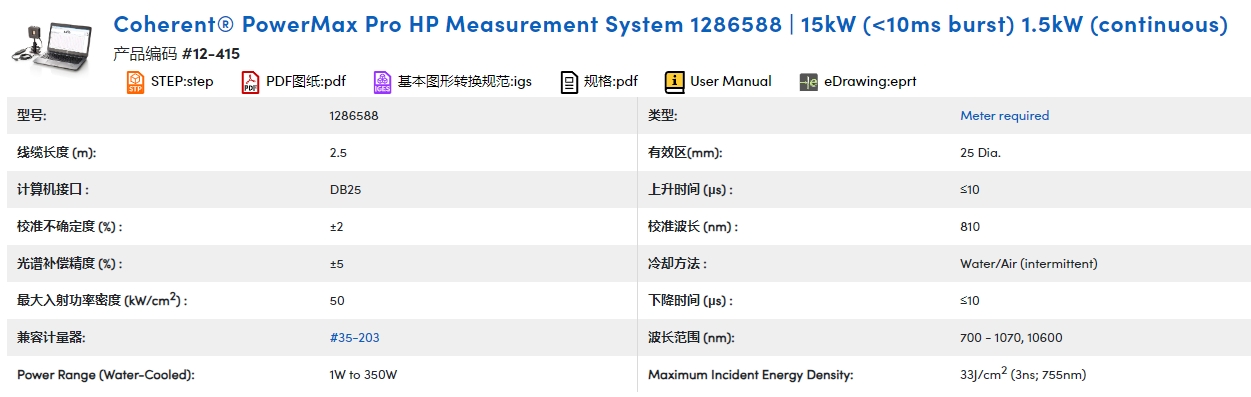Viewport: 1251px width, 397px height.
Task: Select the 700 - 1070, 10600 wavelength range
Action: (x=1011, y=338)
